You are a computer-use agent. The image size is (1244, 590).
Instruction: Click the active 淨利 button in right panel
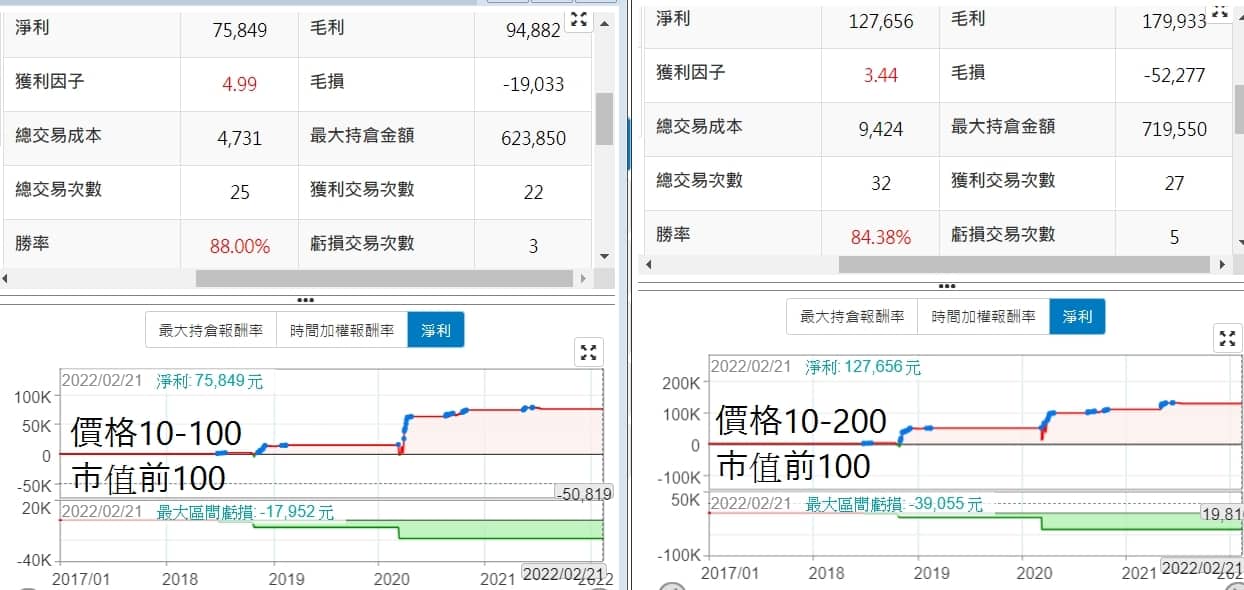click(1077, 317)
